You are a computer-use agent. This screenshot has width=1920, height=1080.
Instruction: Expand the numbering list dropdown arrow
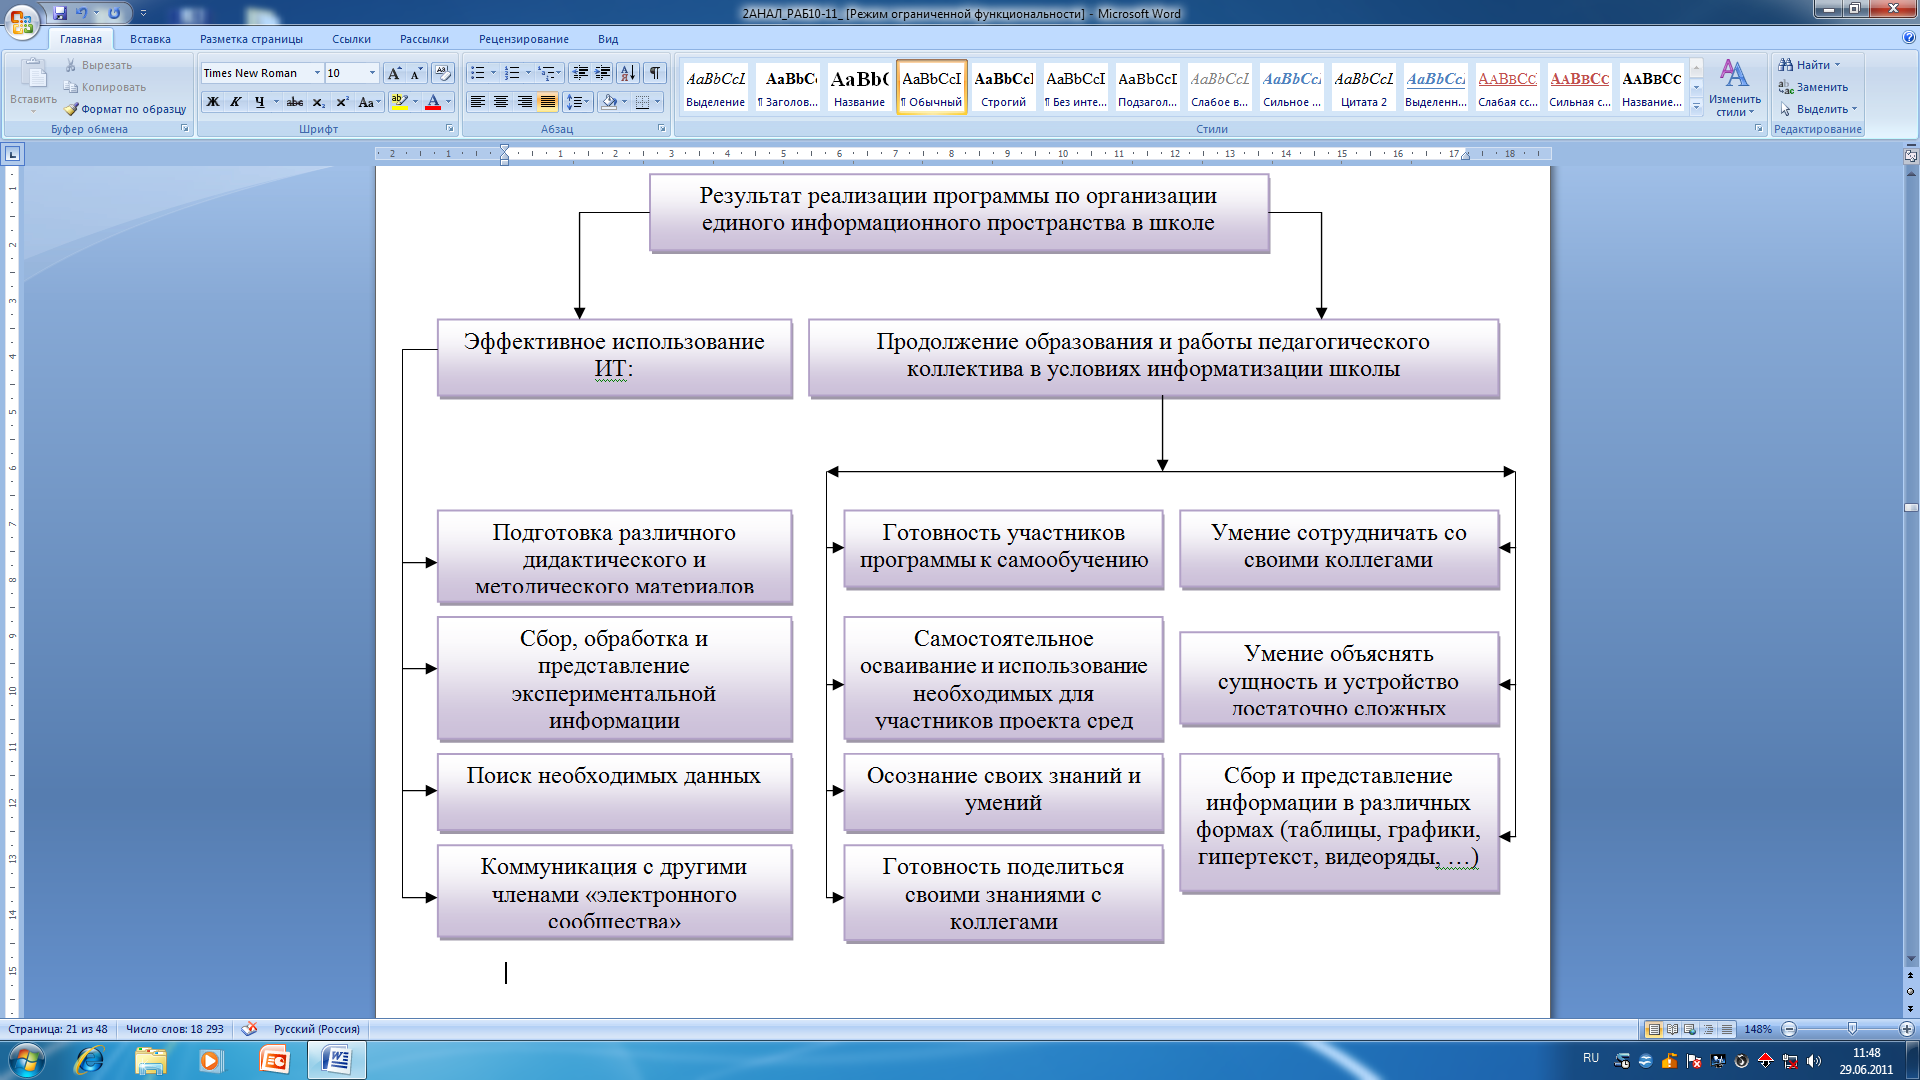[x=528, y=73]
